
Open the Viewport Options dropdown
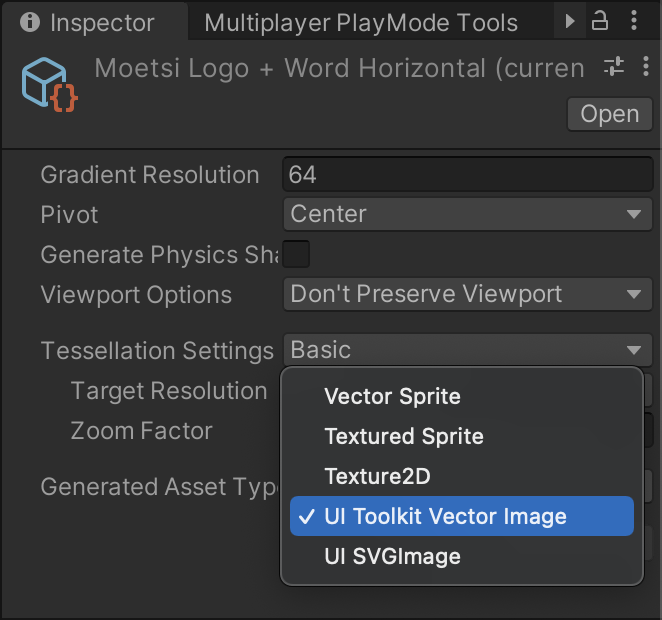coord(467,294)
